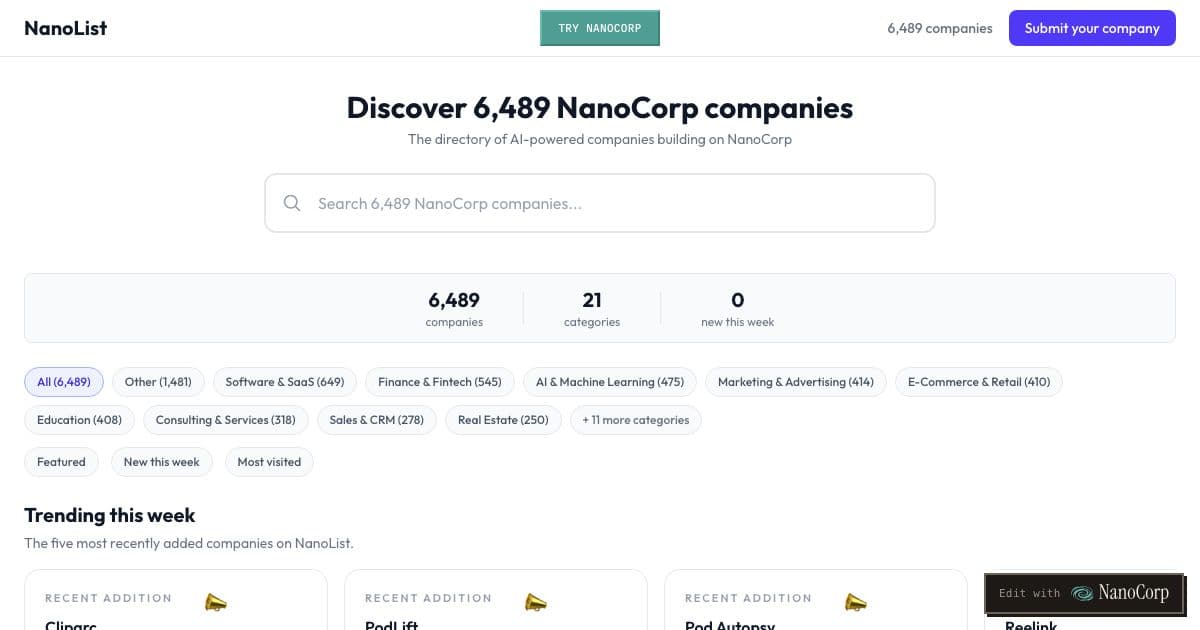
Task: Toggle the Most visited filter
Action: coord(269,462)
